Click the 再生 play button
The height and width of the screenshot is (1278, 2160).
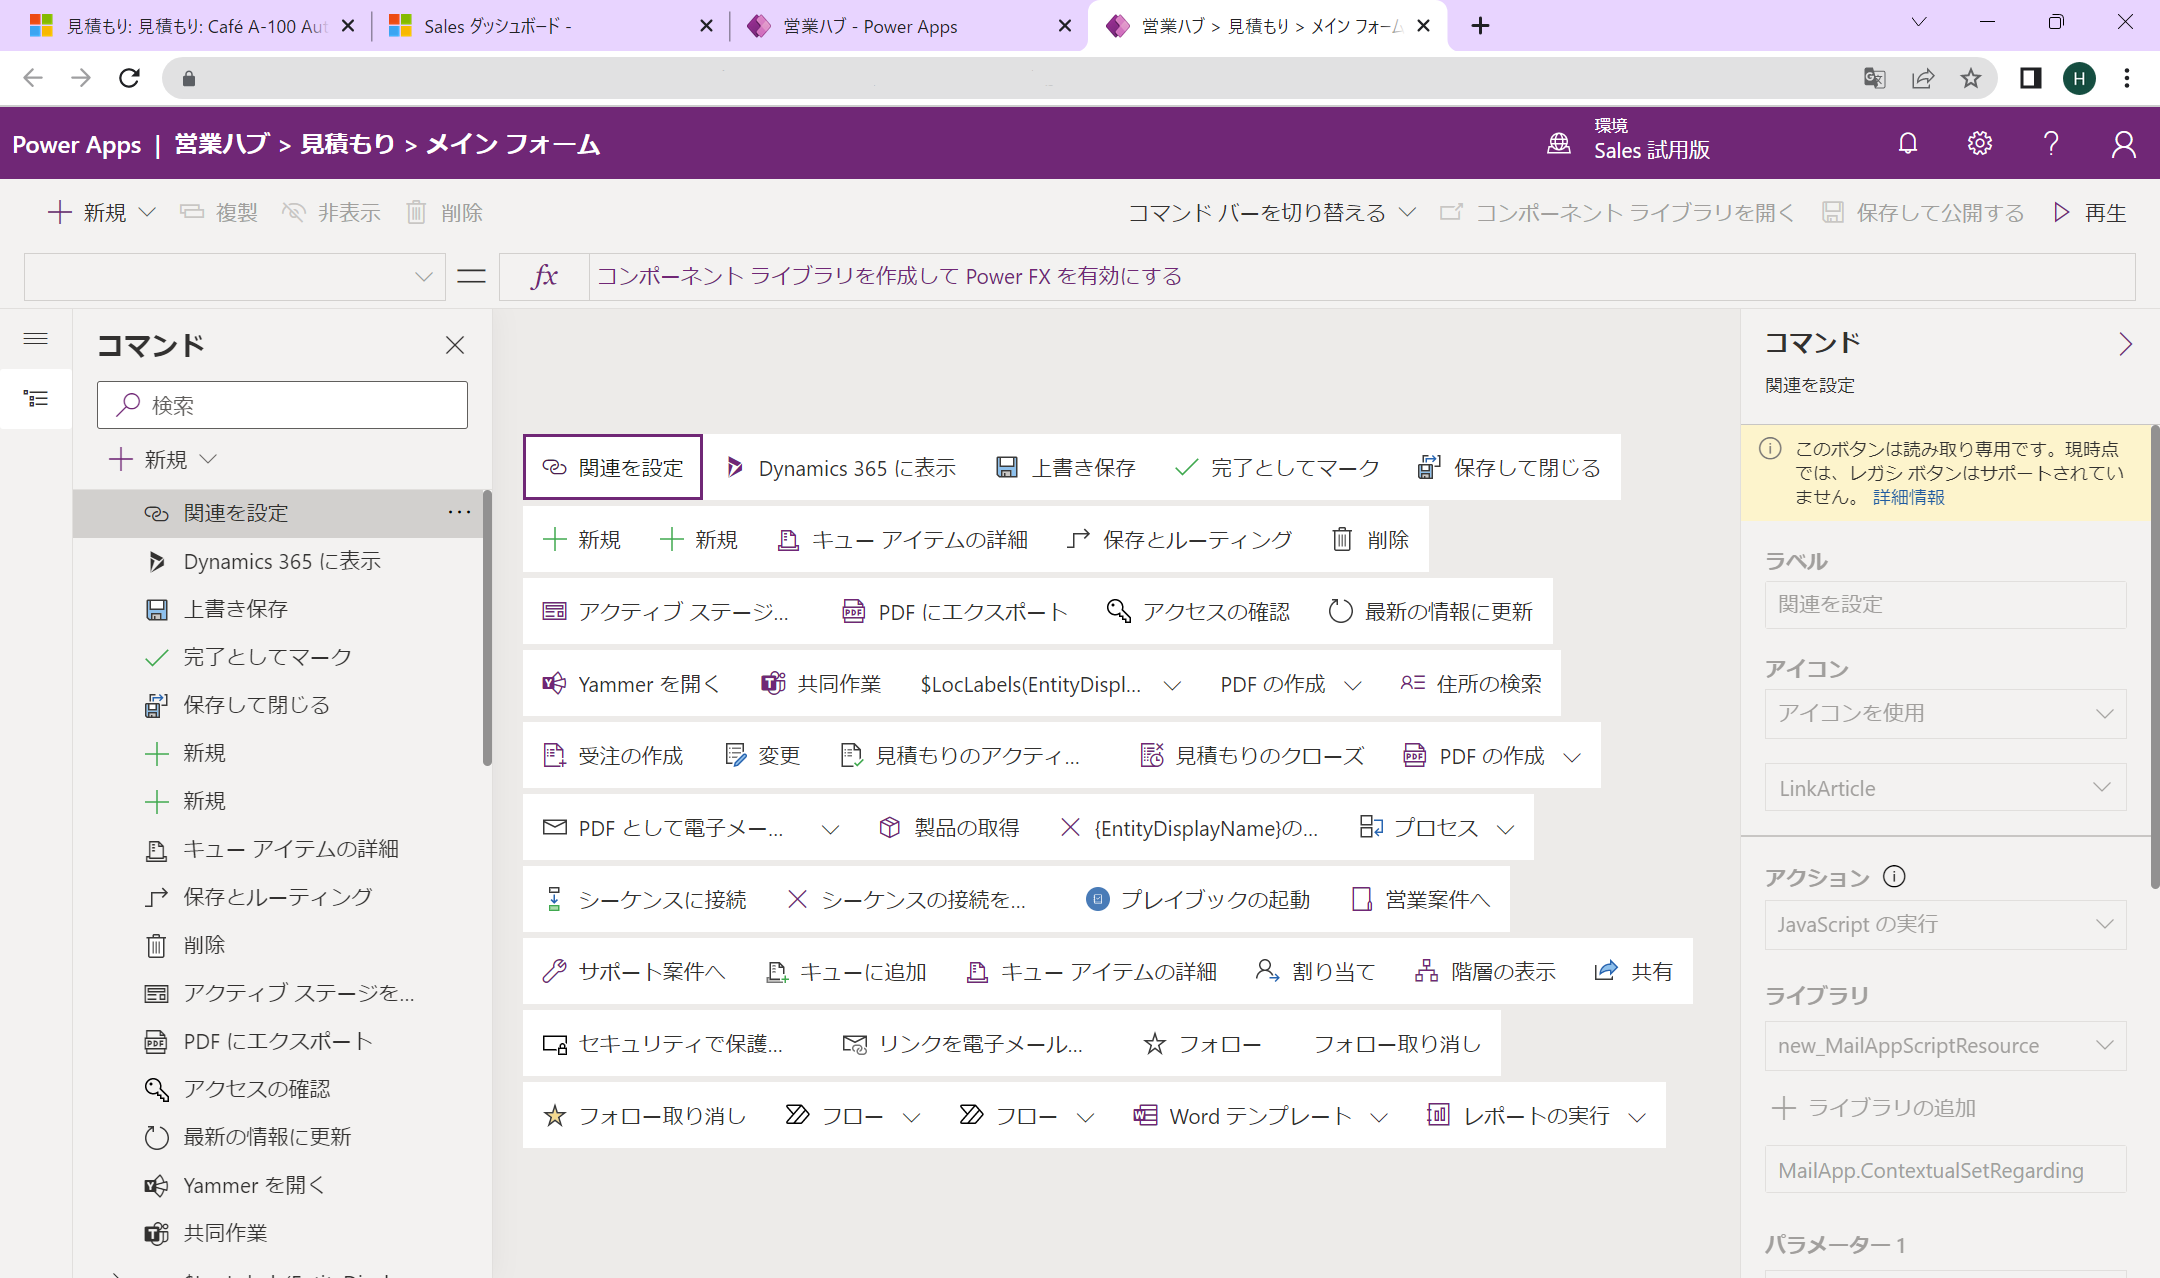(2091, 212)
